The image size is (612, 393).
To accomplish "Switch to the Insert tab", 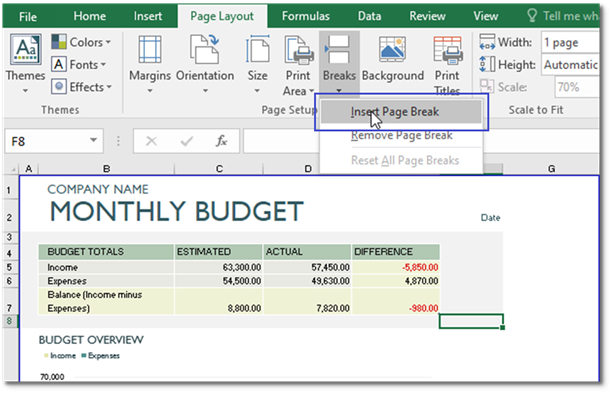I will (148, 16).
